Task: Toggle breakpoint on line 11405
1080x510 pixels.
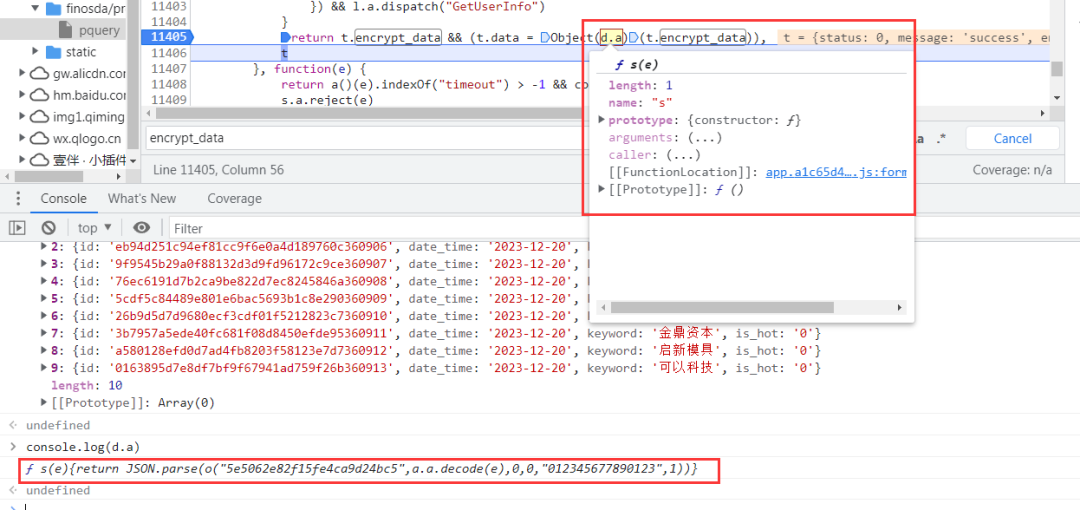Action: click(168, 37)
